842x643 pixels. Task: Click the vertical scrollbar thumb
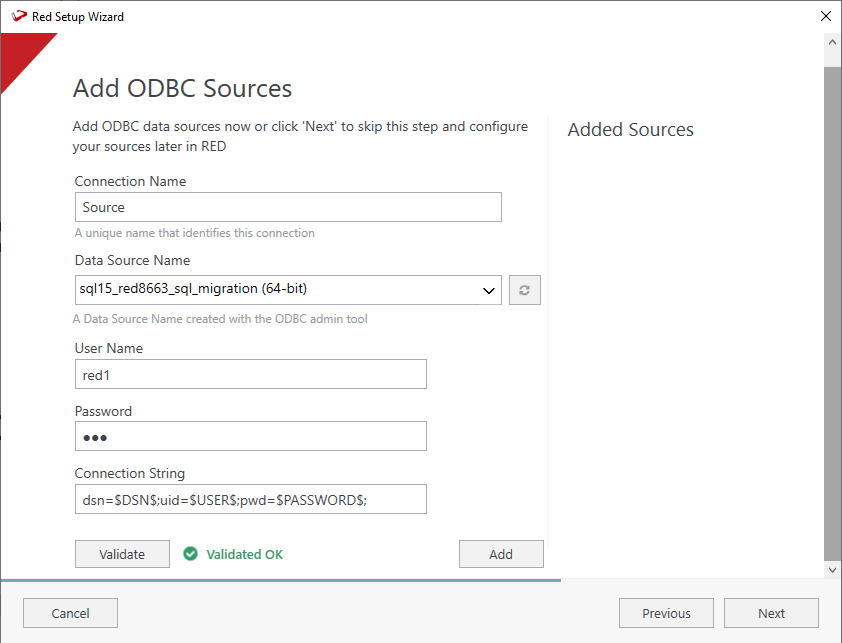coord(832,300)
